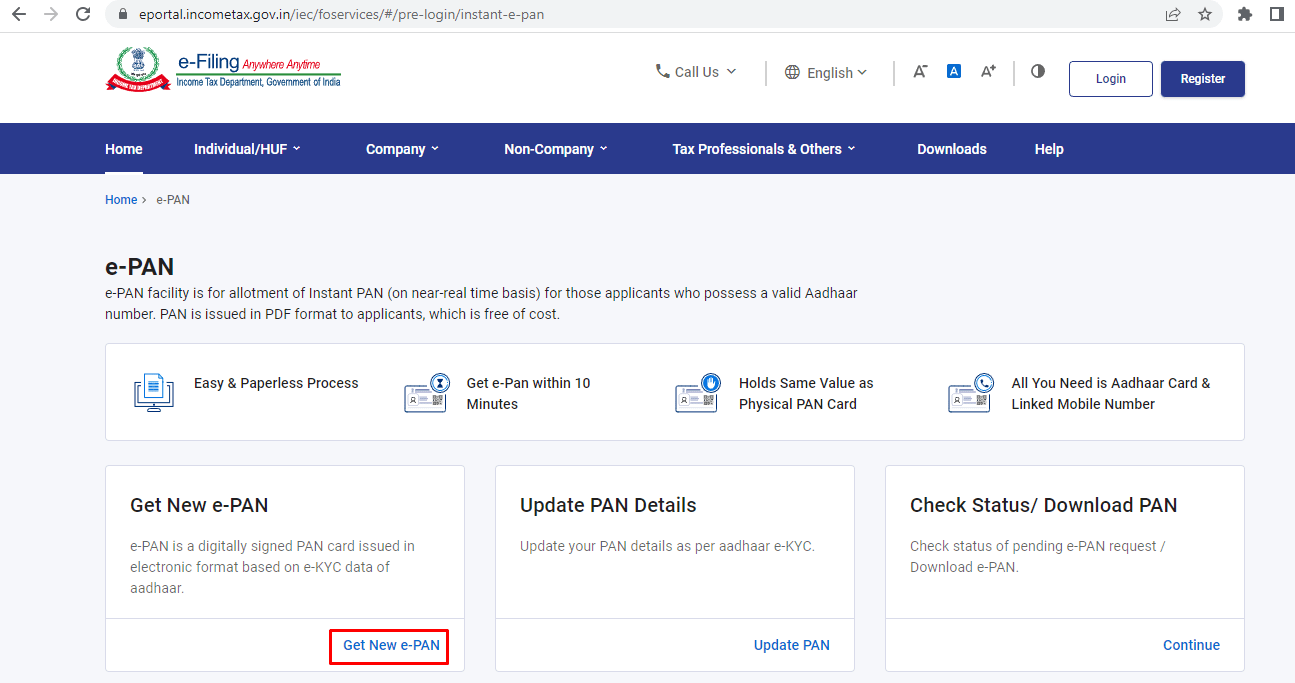The image size is (1295, 683).
Task: Click the Call Us phone icon
Action: click(x=662, y=71)
